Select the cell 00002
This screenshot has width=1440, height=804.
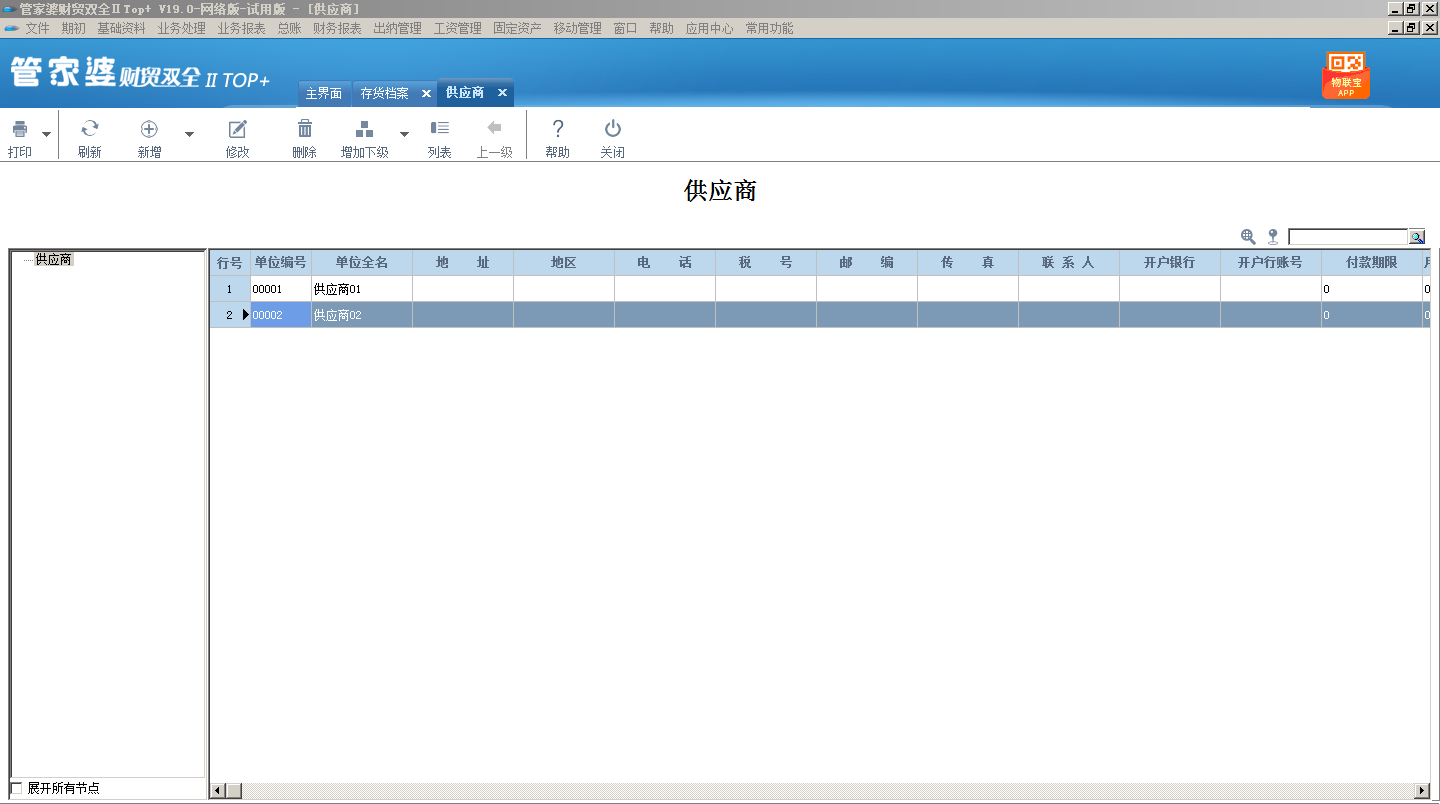(281, 315)
